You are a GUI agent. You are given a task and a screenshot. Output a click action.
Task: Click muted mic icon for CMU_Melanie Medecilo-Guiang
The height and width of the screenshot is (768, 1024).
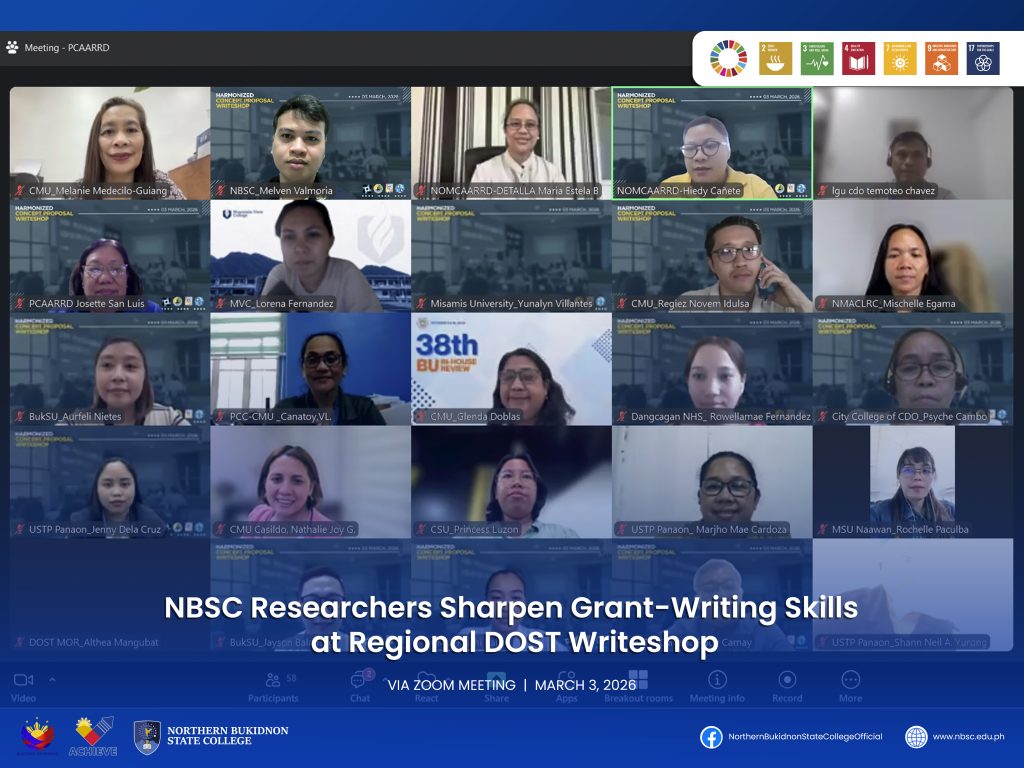(21, 191)
